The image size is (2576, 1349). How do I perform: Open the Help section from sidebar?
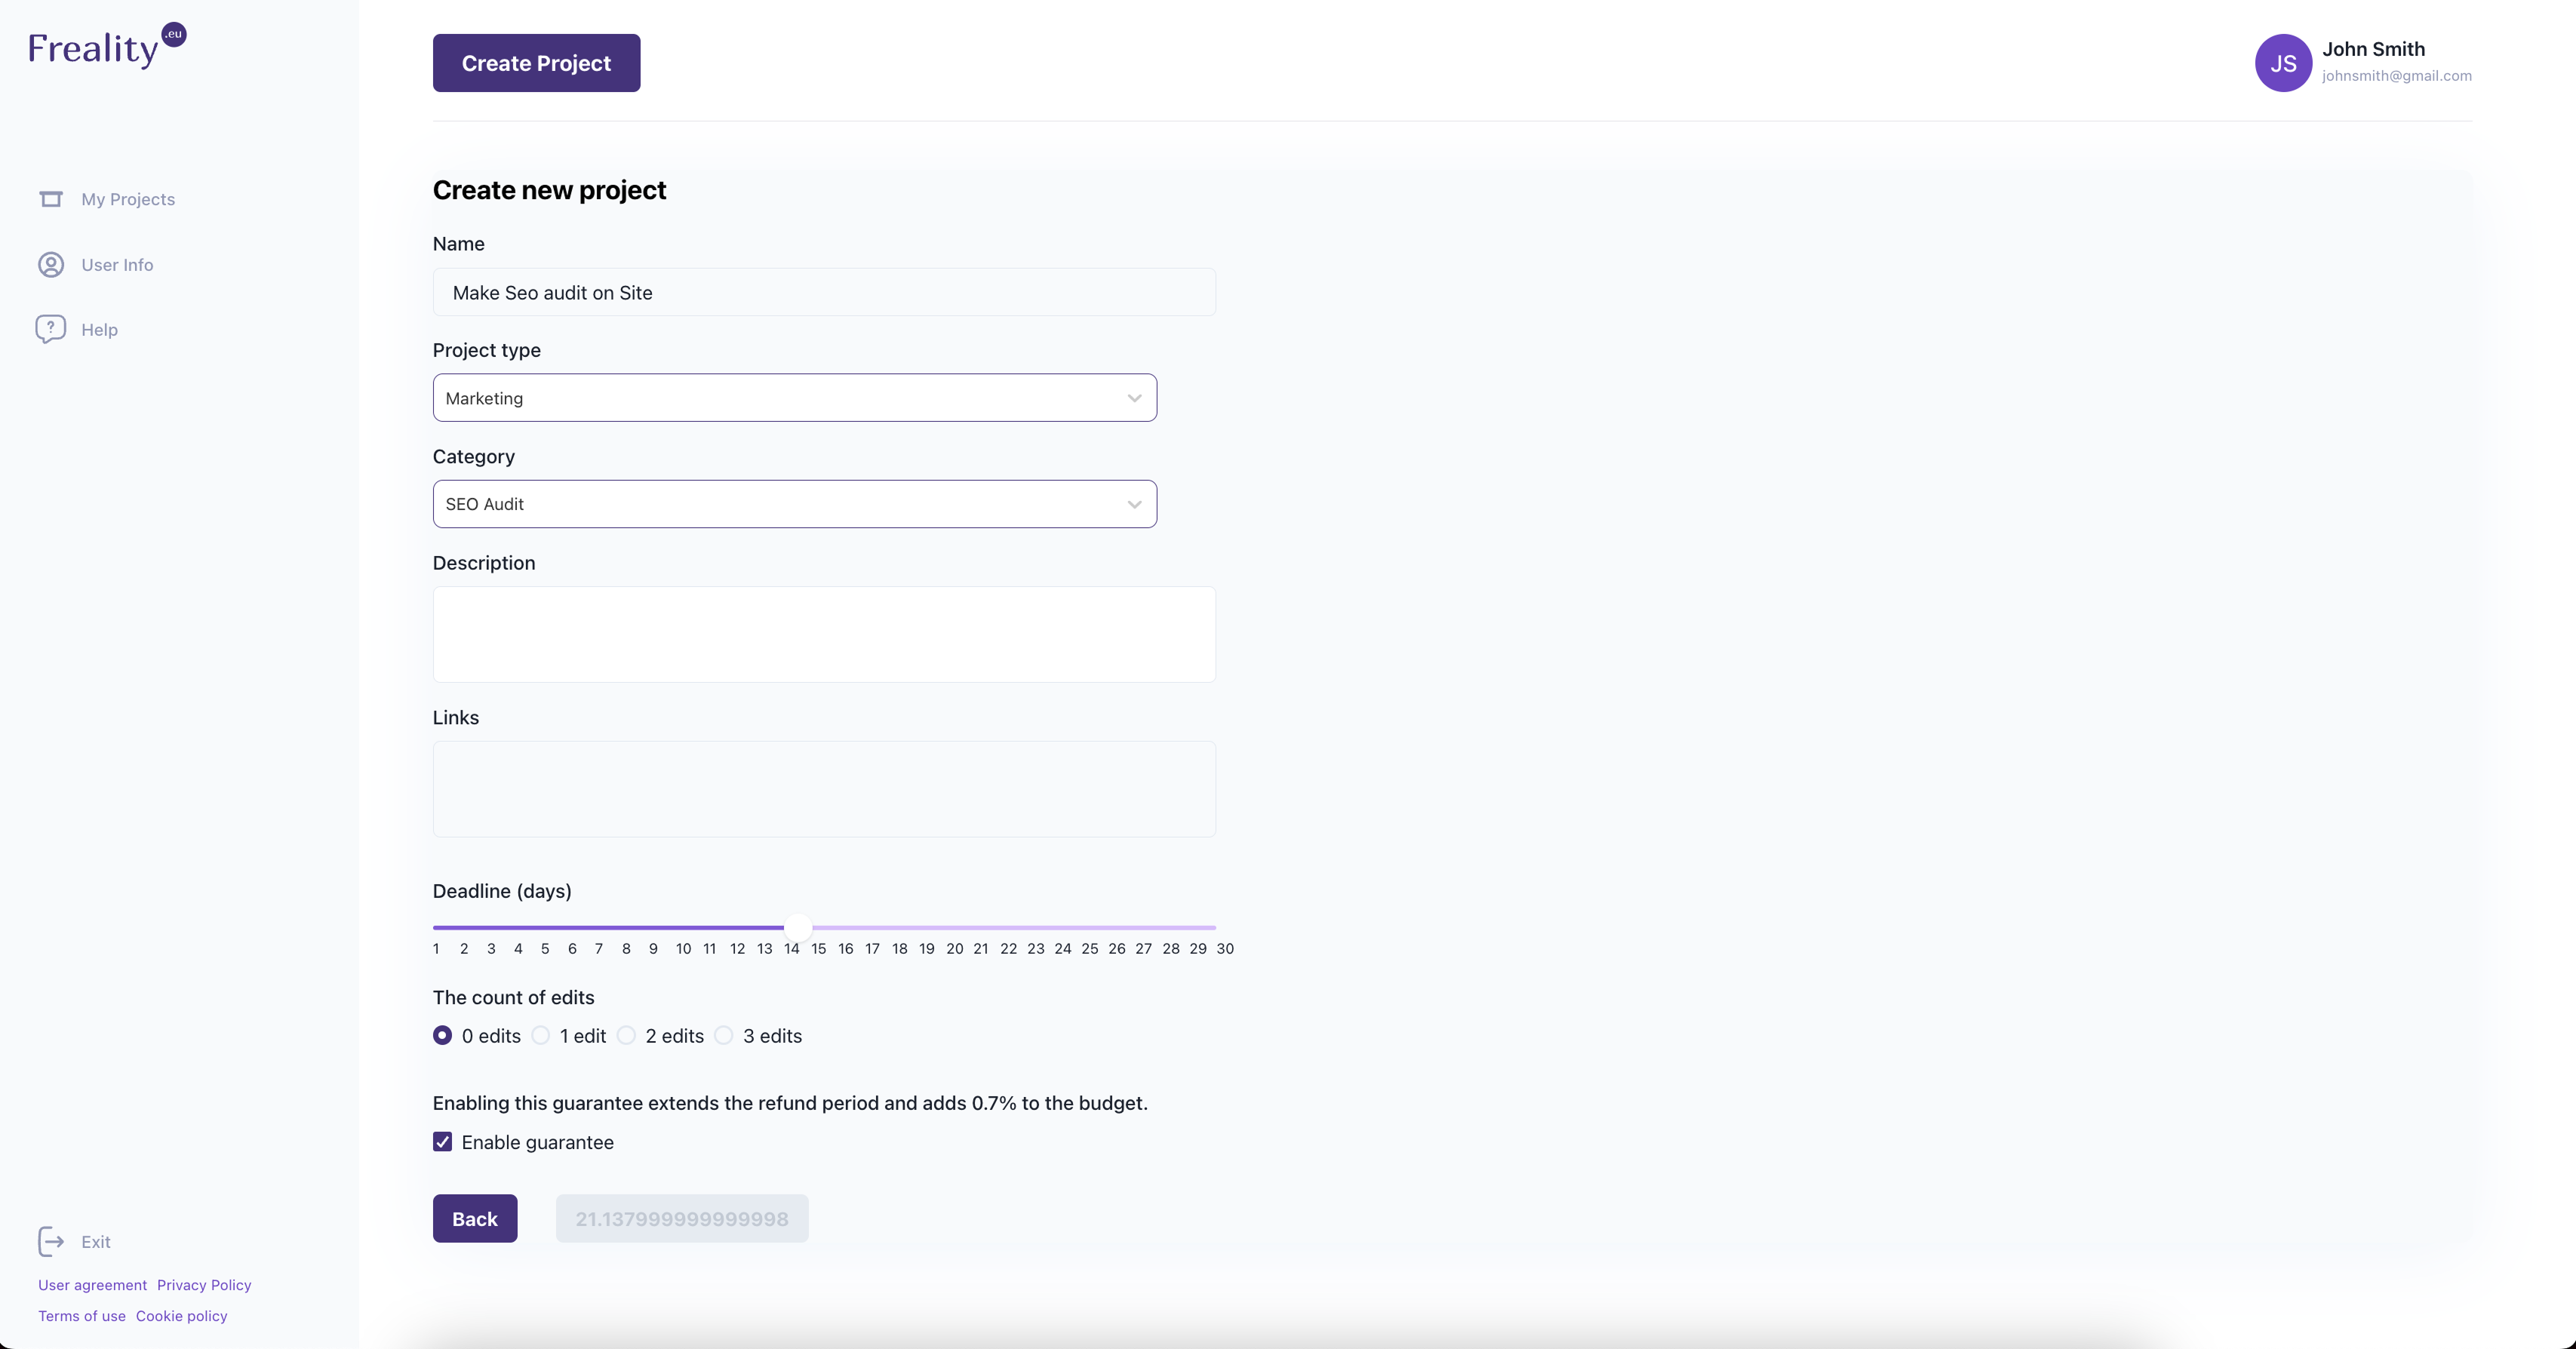click(99, 328)
